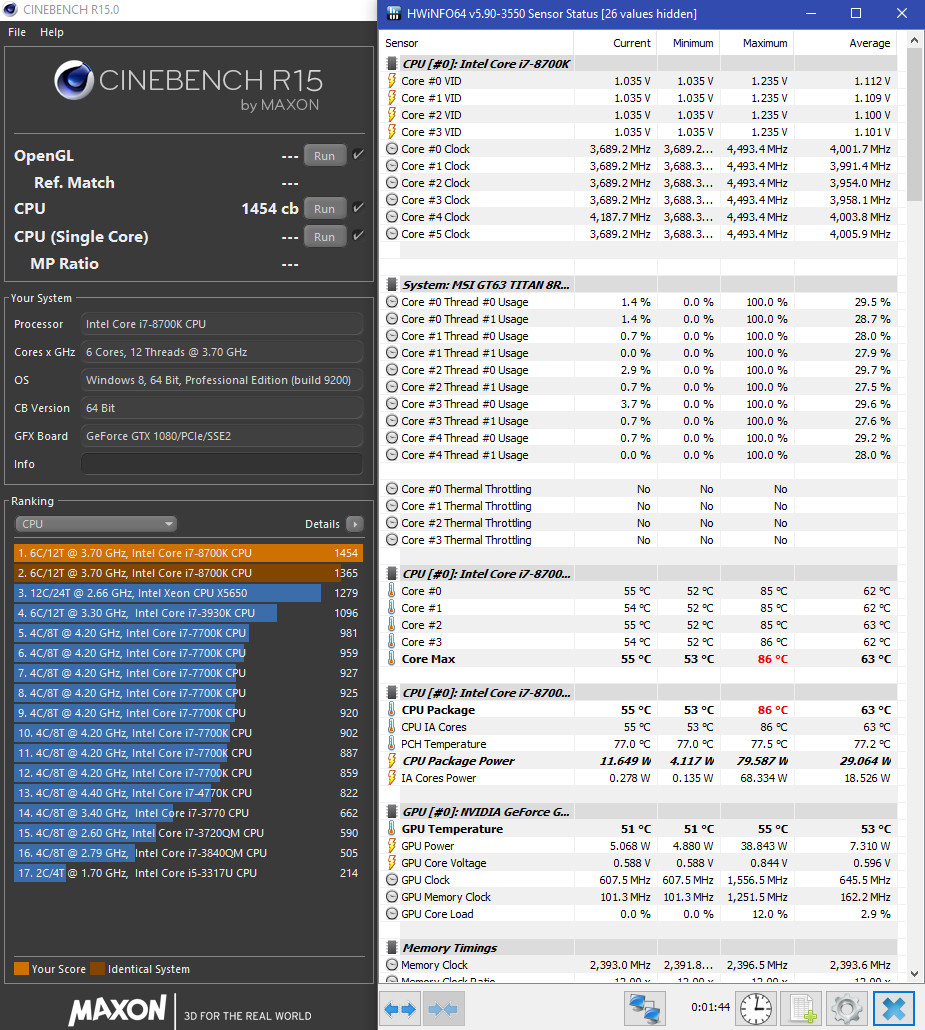Click the Maximum column header
The width and height of the screenshot is (925, 1030).
click(765, 43)
